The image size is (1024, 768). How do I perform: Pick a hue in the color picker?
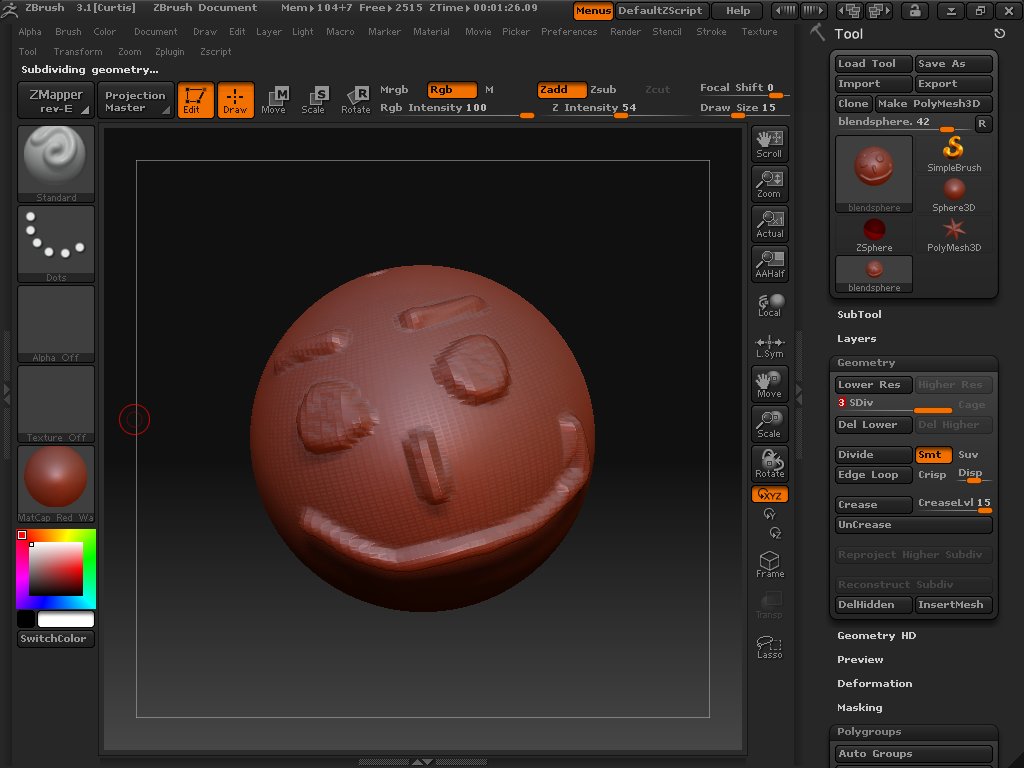(56, 569)
